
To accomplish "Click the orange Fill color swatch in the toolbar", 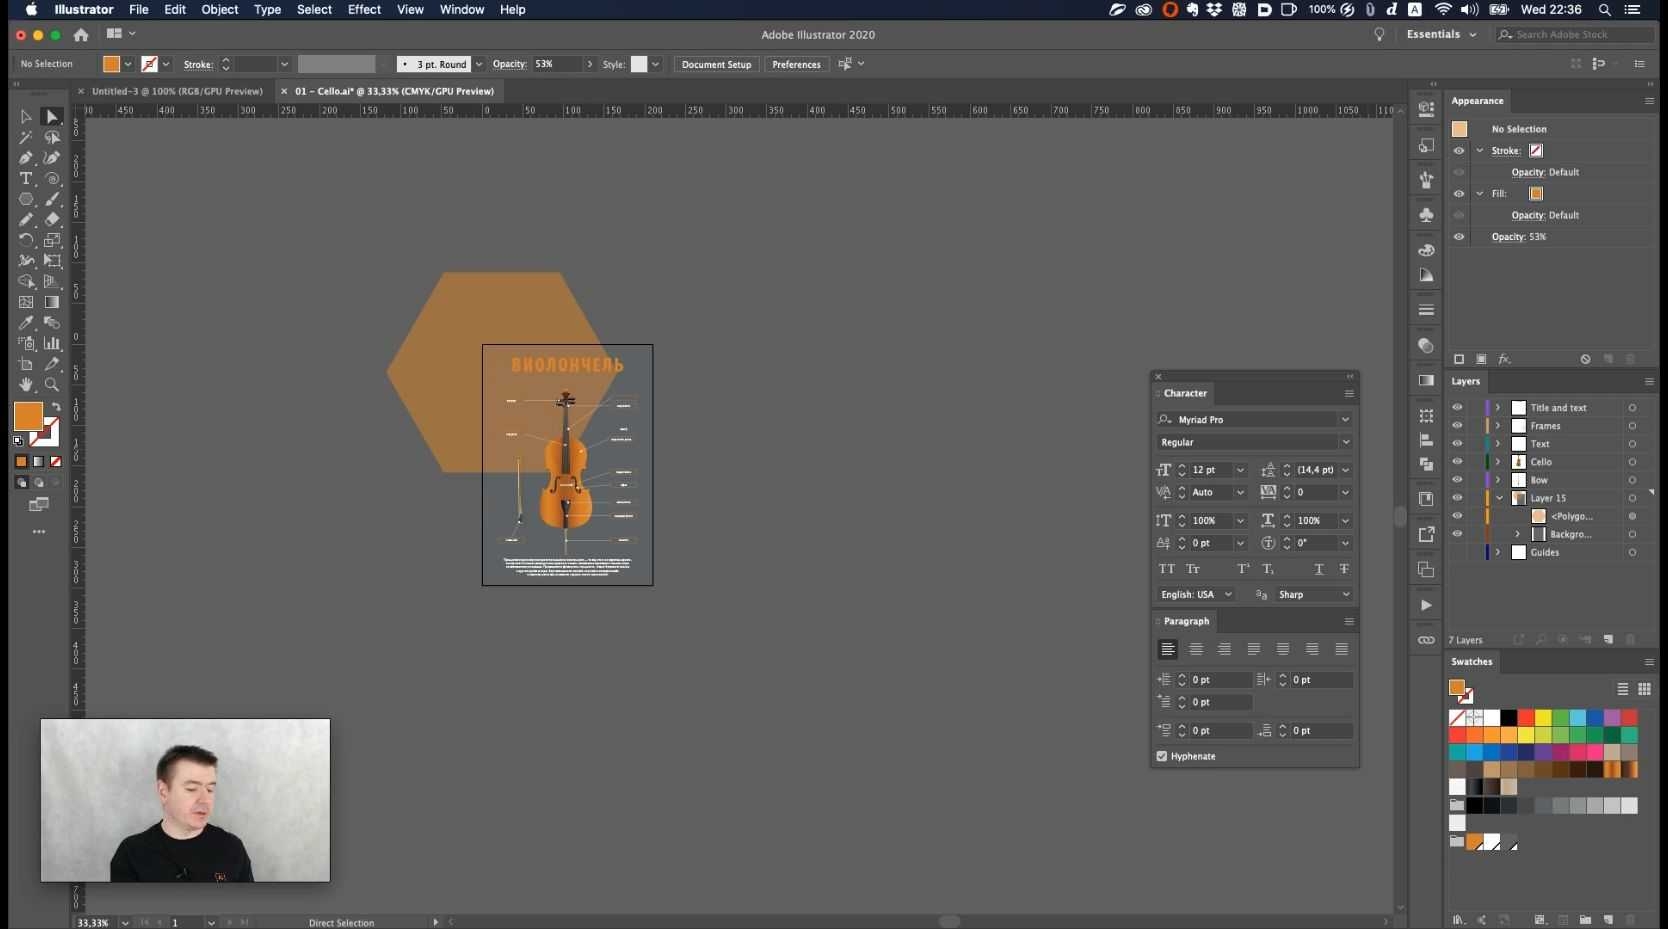I will pos(28,416).
